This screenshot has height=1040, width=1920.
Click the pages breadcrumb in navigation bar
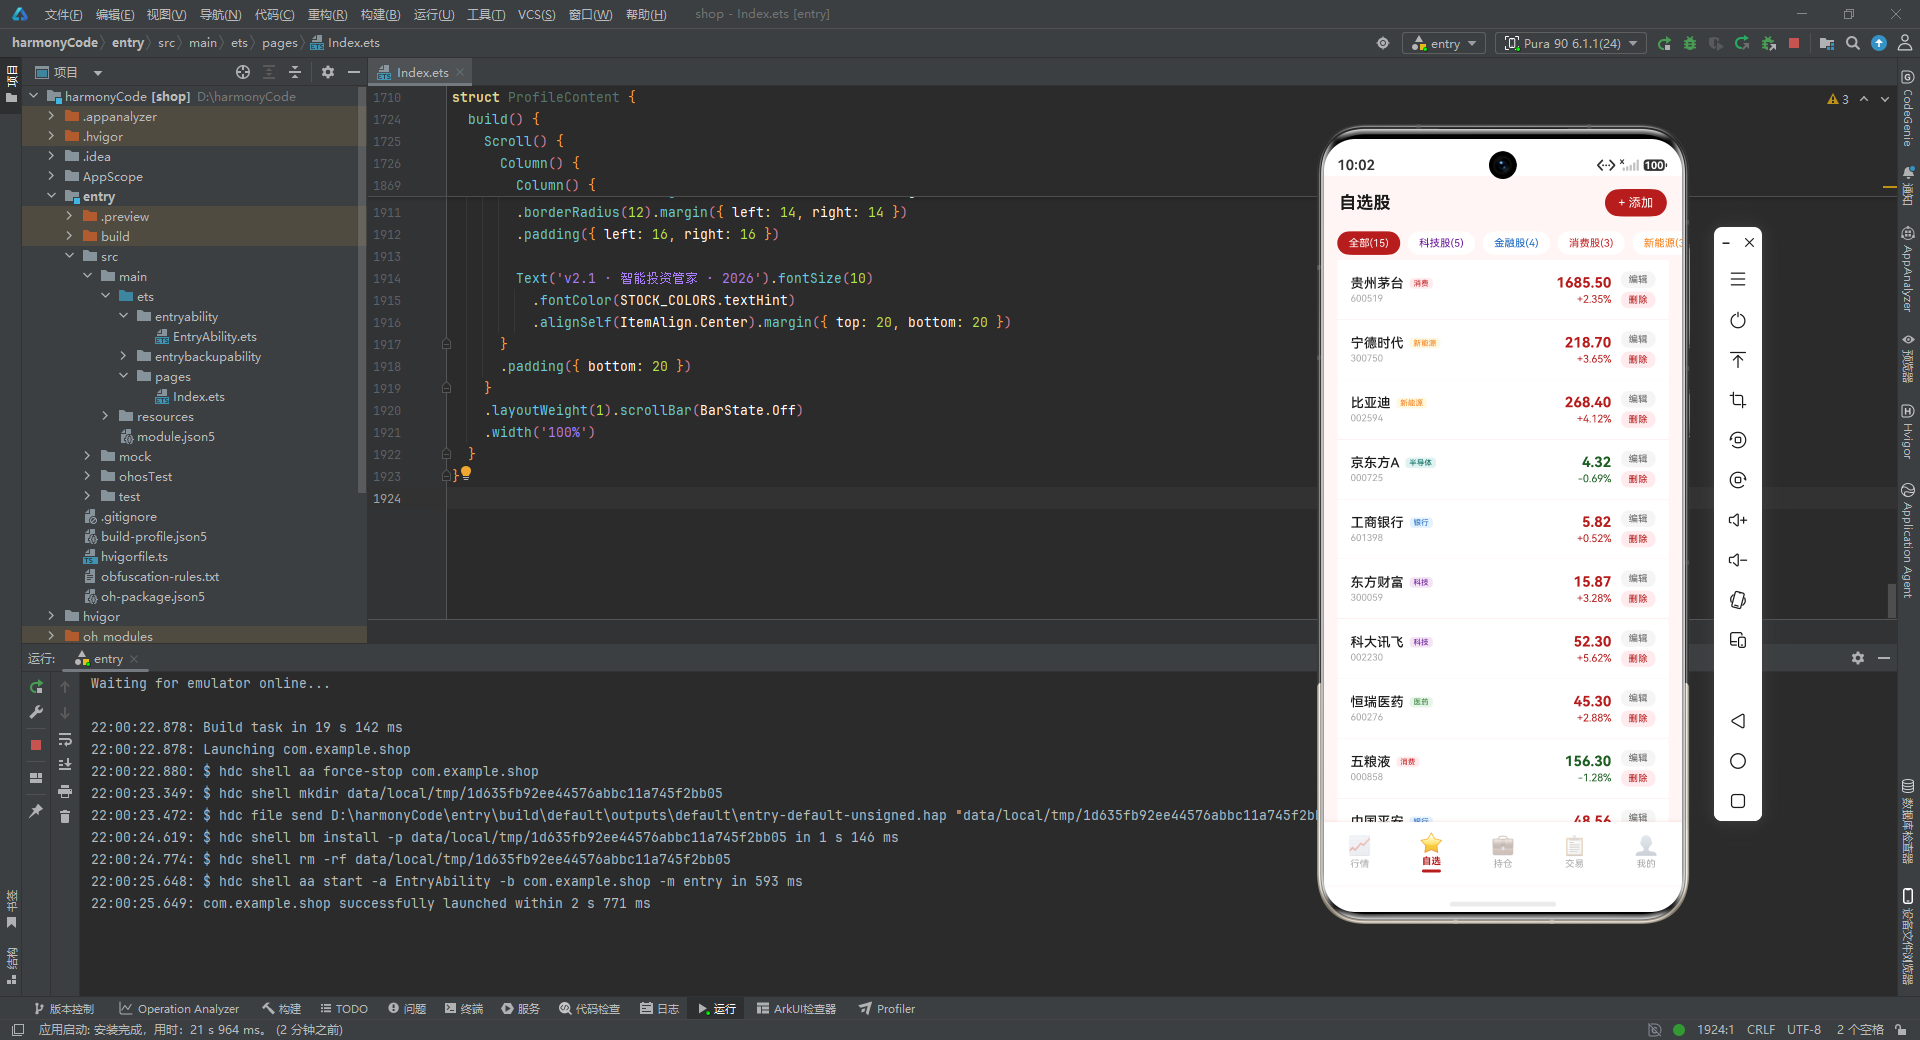pos(280,43)
